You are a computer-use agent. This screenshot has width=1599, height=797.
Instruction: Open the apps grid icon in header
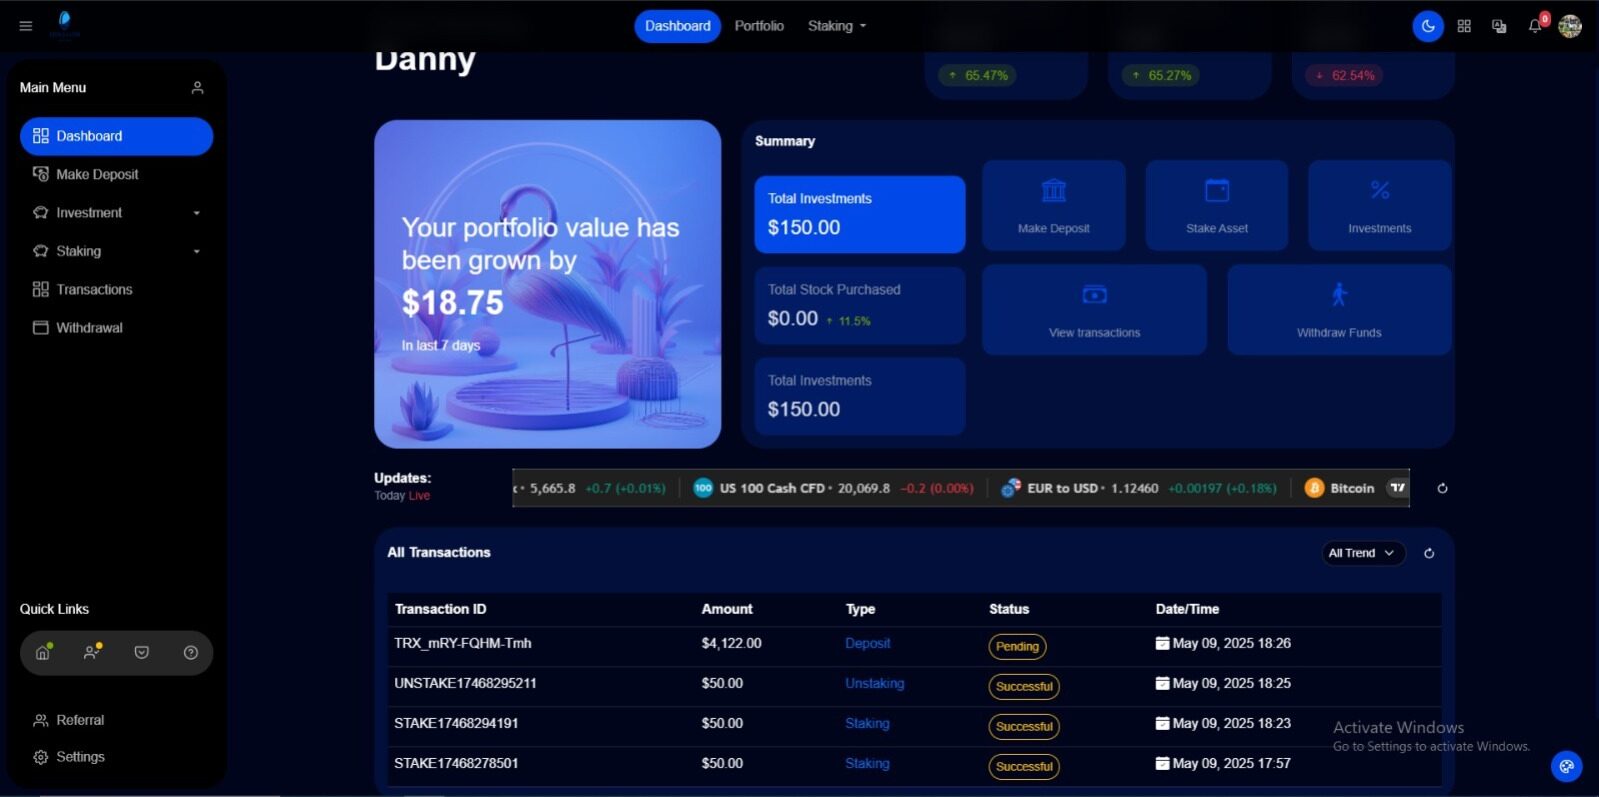coord(1464,27)
